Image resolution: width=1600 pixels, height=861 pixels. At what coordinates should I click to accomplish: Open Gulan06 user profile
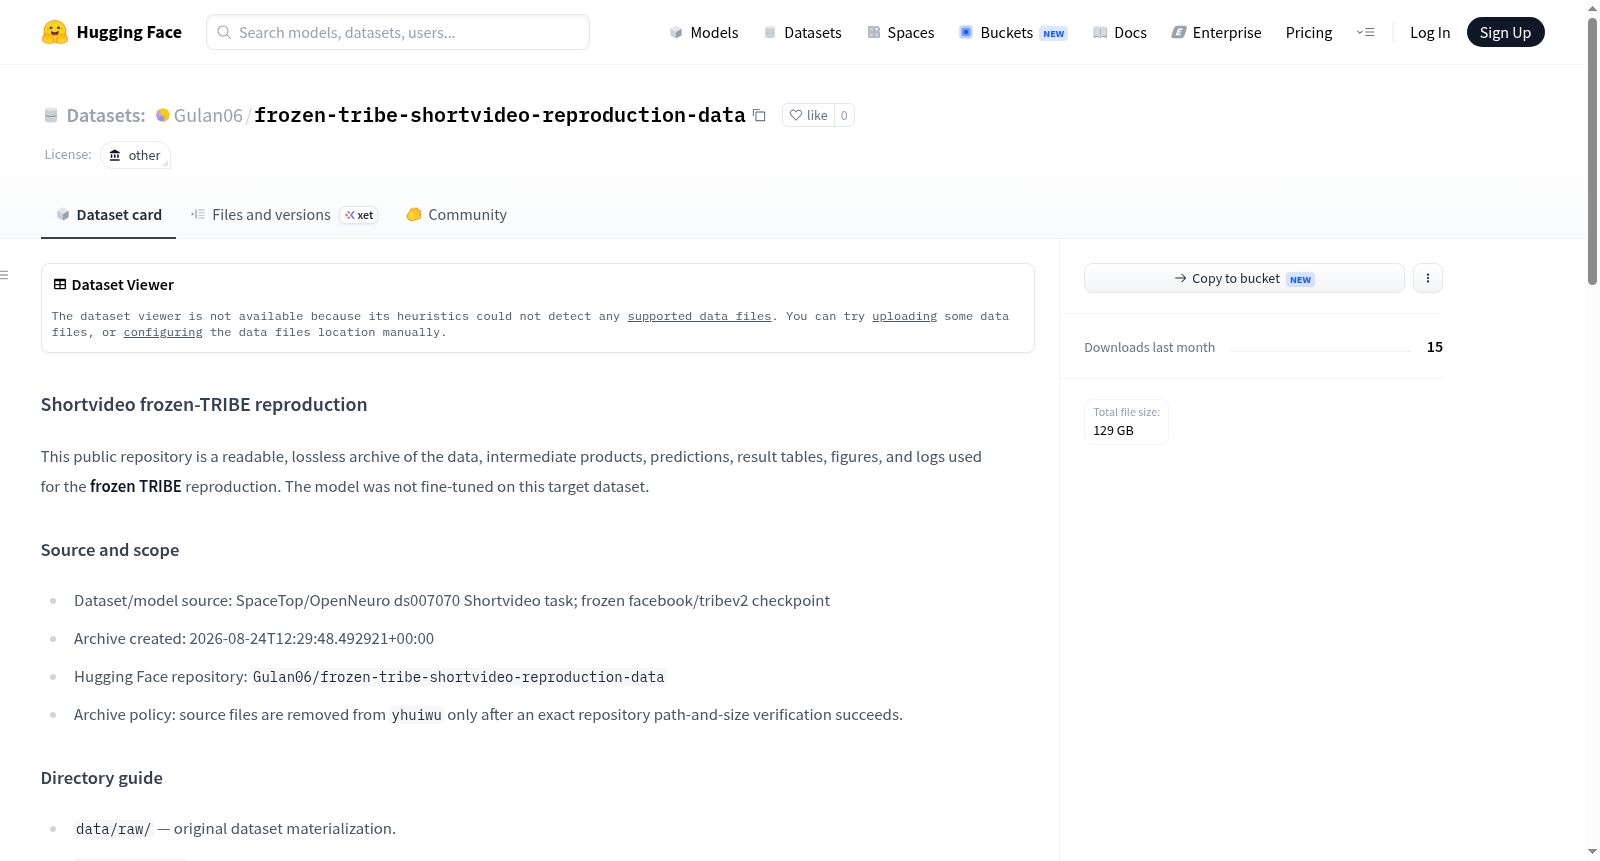pyautogui.click(x=208, y=115)
